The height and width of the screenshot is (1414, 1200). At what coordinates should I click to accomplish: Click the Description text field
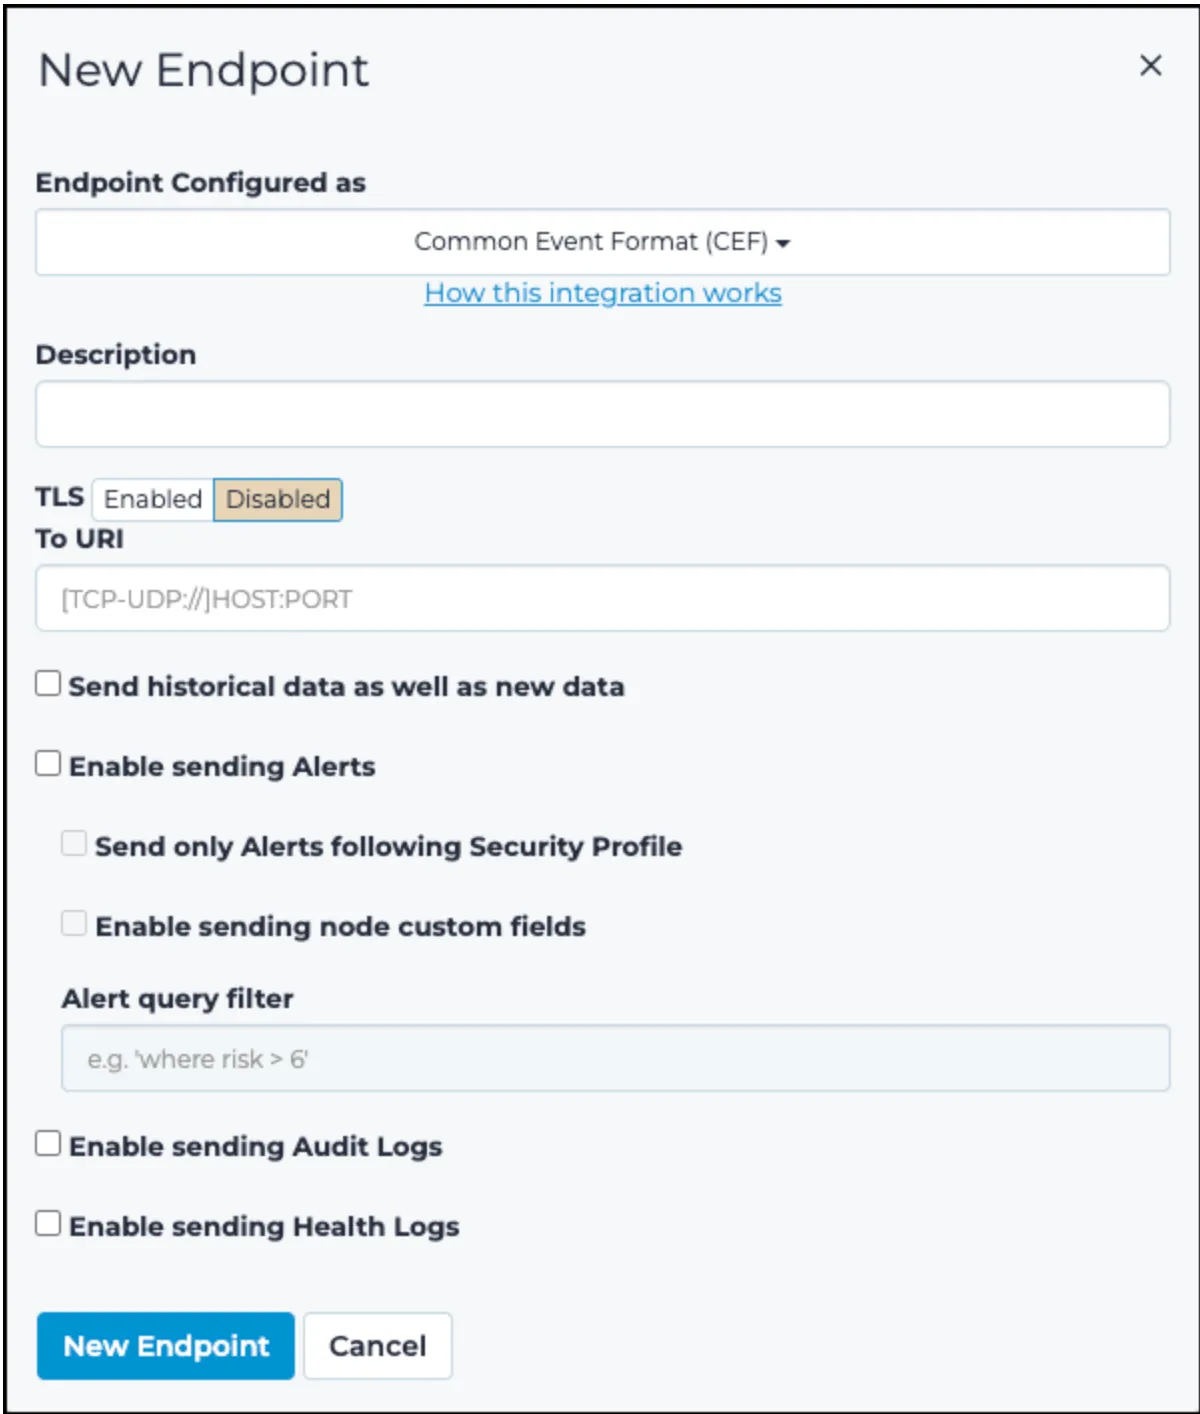pyautogui.click(x=602, y=414)
